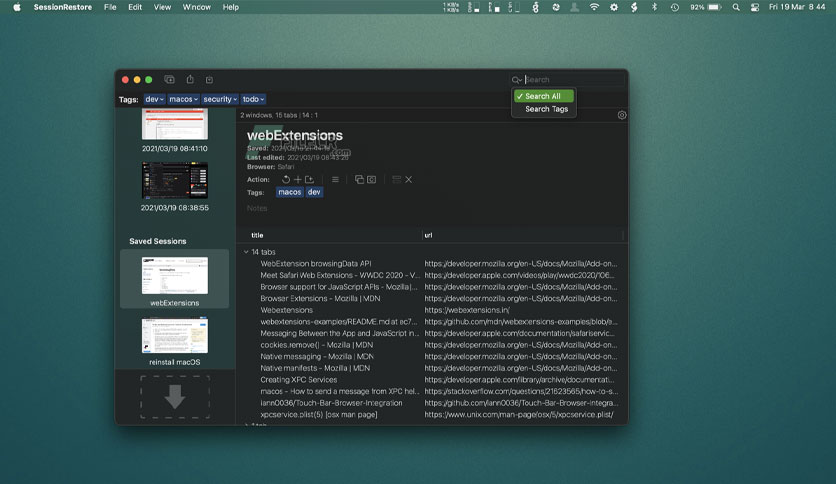Image resolution: width=836 pixels, height=484 pixels.
Task: Open the File menu
Action: point(110,7)
